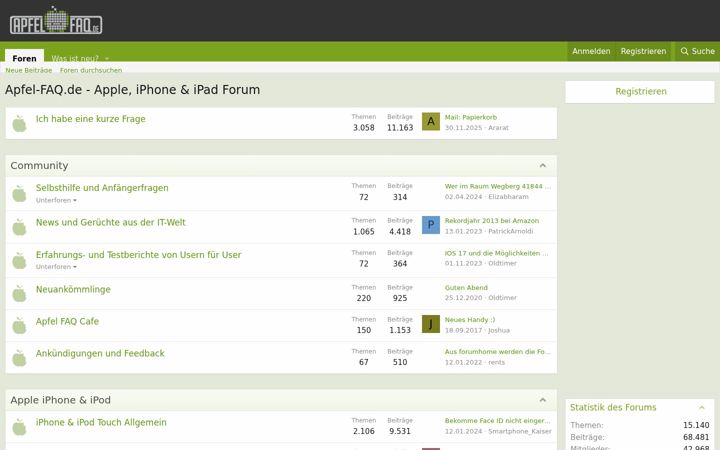Collapse the Apple iPhone & iPod category
This screenshot has height=450, width=720.
click(x=543, y=400)
